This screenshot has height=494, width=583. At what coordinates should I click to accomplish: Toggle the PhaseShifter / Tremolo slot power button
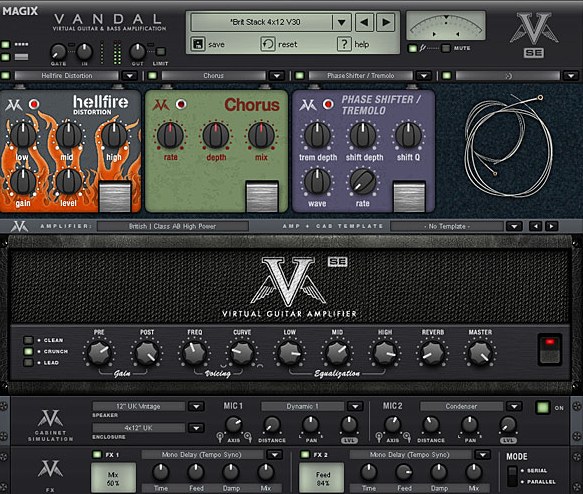click(x=300, y=76)
